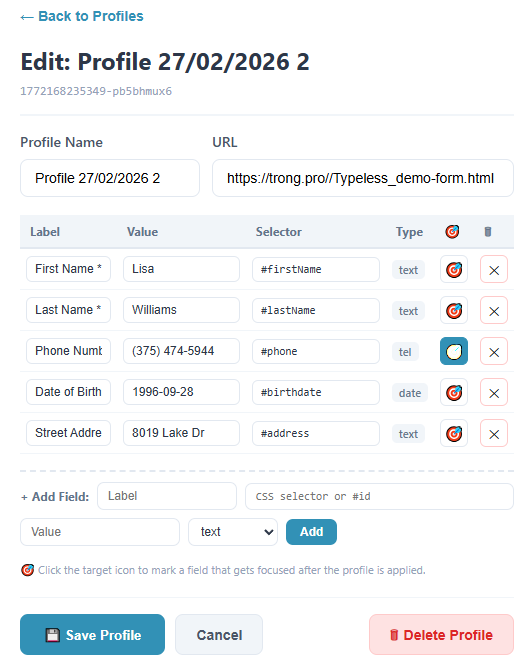Add the new field with Add button

click(312, 532)
